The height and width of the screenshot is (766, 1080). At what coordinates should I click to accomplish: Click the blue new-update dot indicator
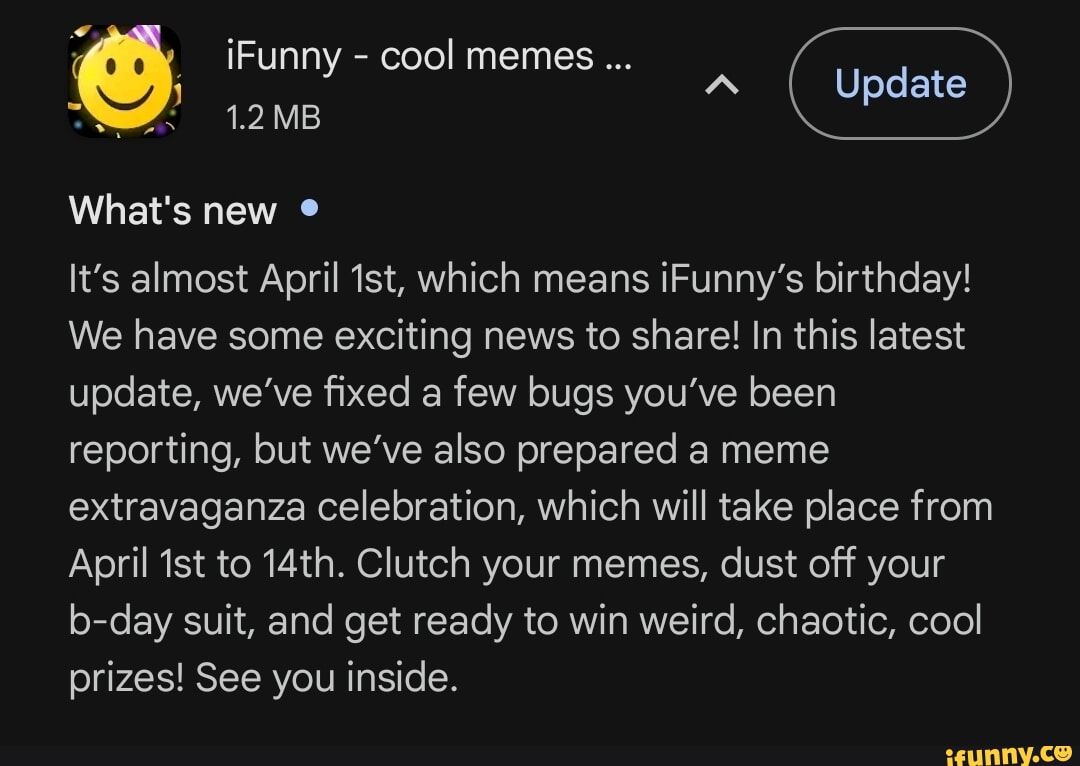310,208
